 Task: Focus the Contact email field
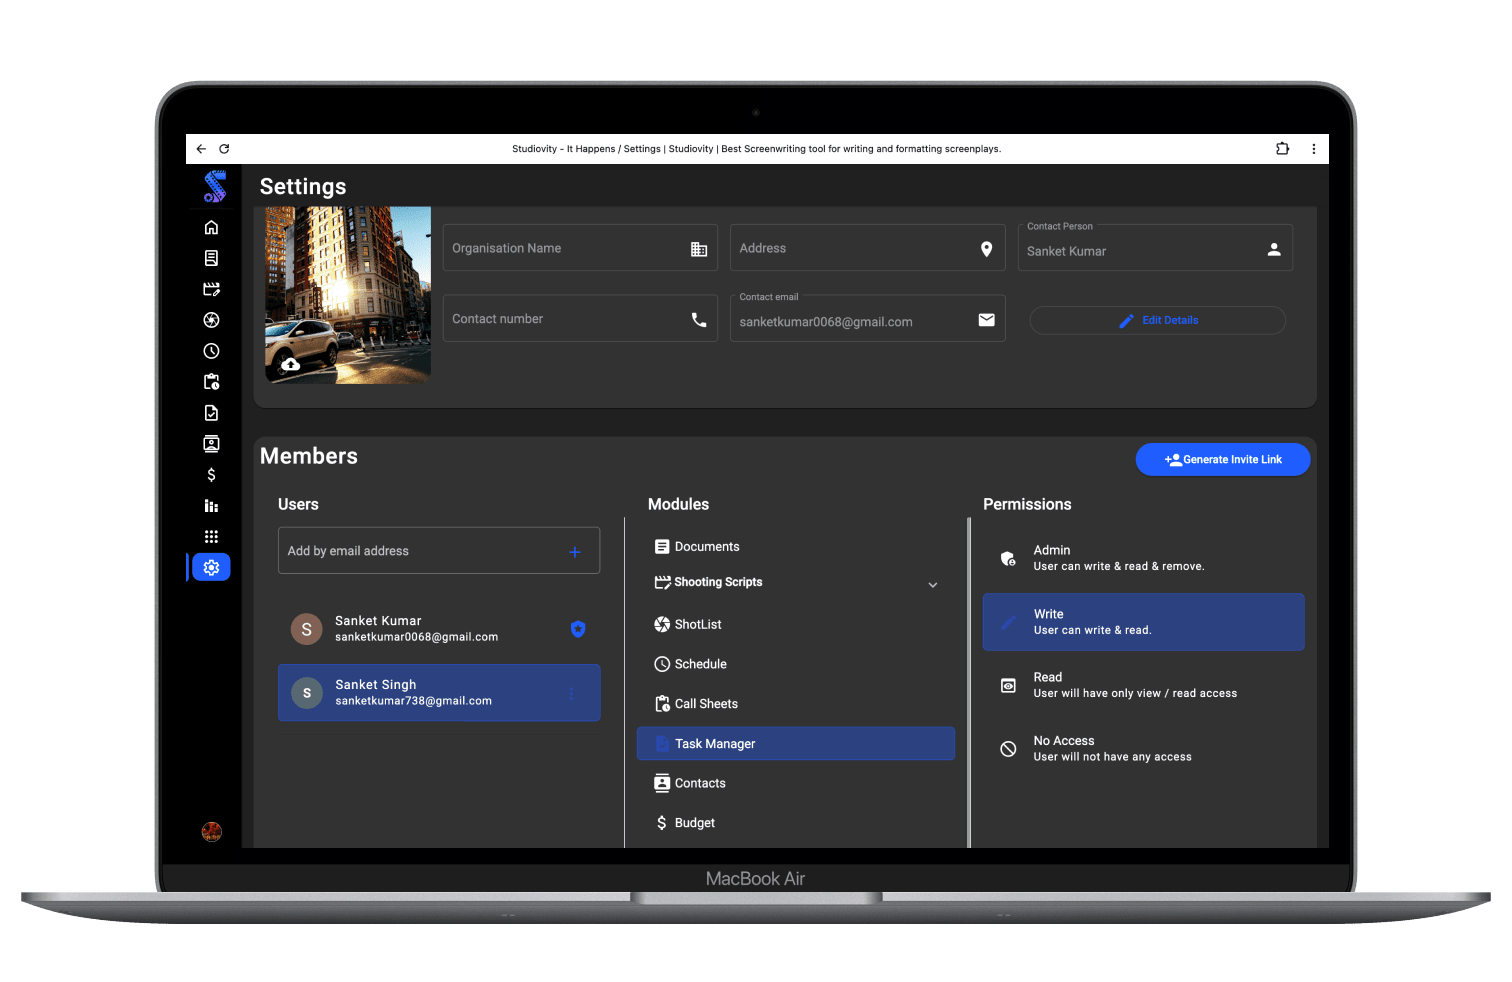click(x=868, y=319)
